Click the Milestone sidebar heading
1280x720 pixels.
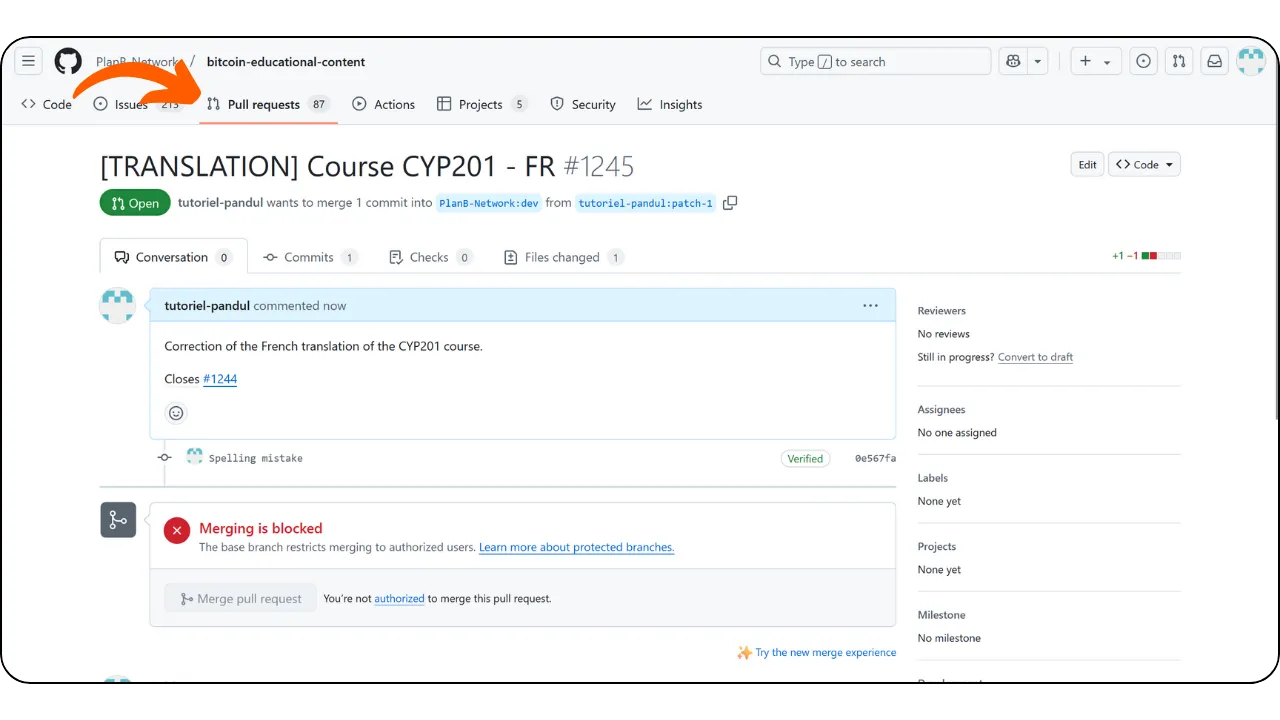pyautogui.click(x=942, y=615)
